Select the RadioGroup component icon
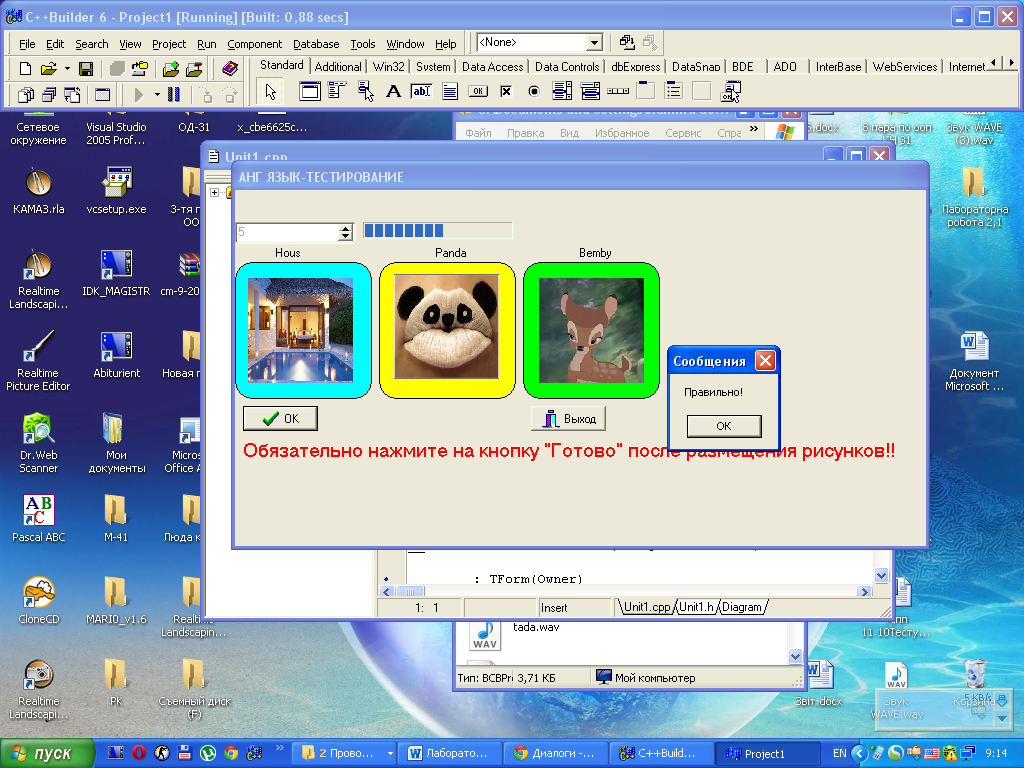This screenshot has width=1024, height=768. pyautogui.click(x=674, y=91)
